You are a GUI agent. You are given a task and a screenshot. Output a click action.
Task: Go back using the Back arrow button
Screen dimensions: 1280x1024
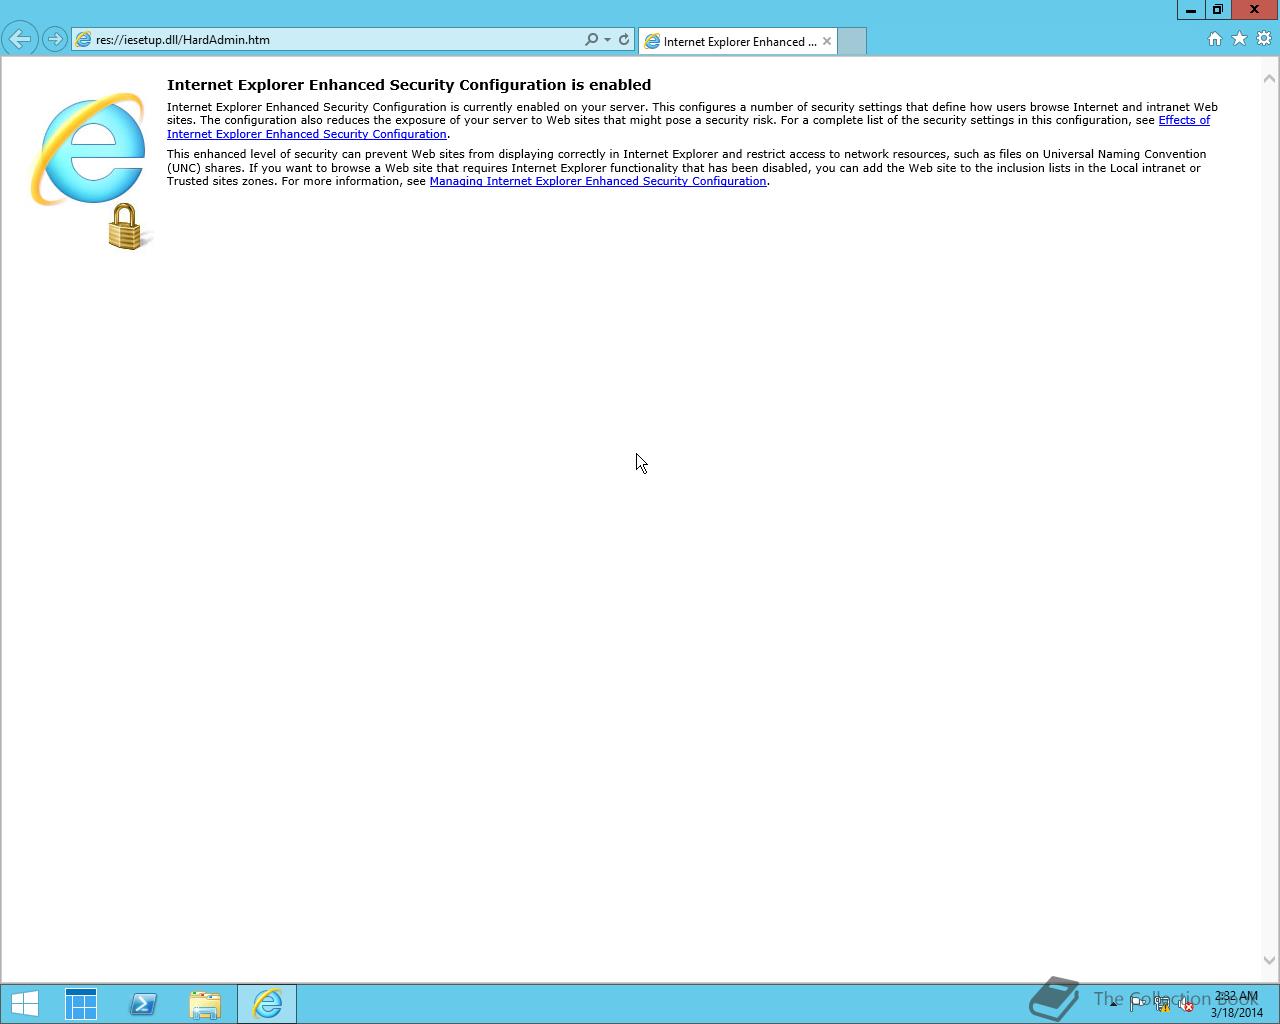point(20,40)
